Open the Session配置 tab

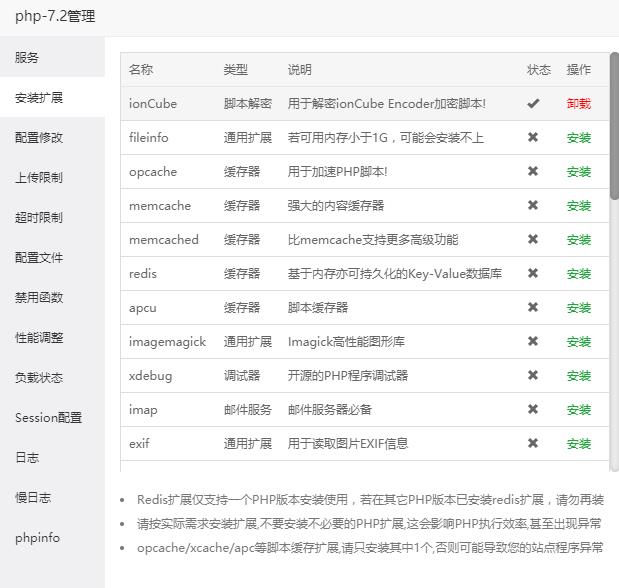tap(52, 417)
